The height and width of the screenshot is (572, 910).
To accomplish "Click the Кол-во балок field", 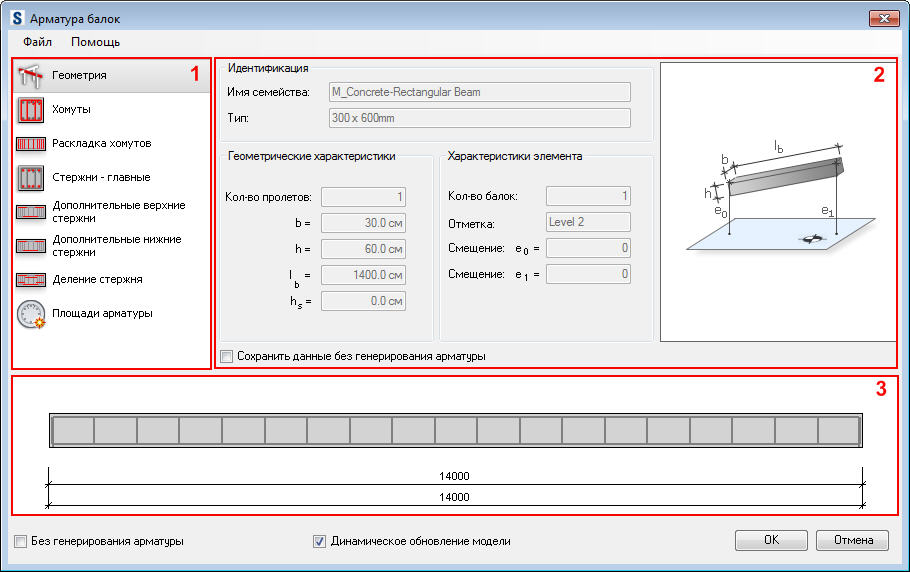I will click(588, 196).
